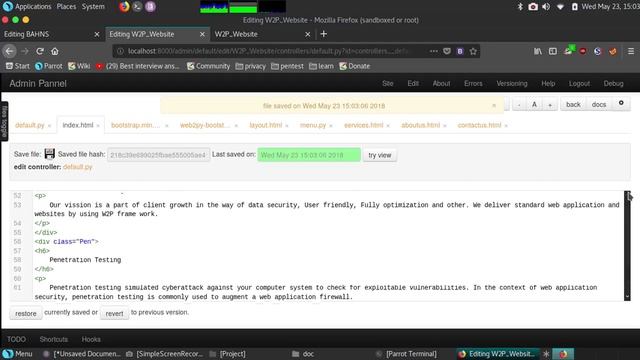Decrease font size with minus button
This screenshot has height=360, width=640.
[519, 105]
